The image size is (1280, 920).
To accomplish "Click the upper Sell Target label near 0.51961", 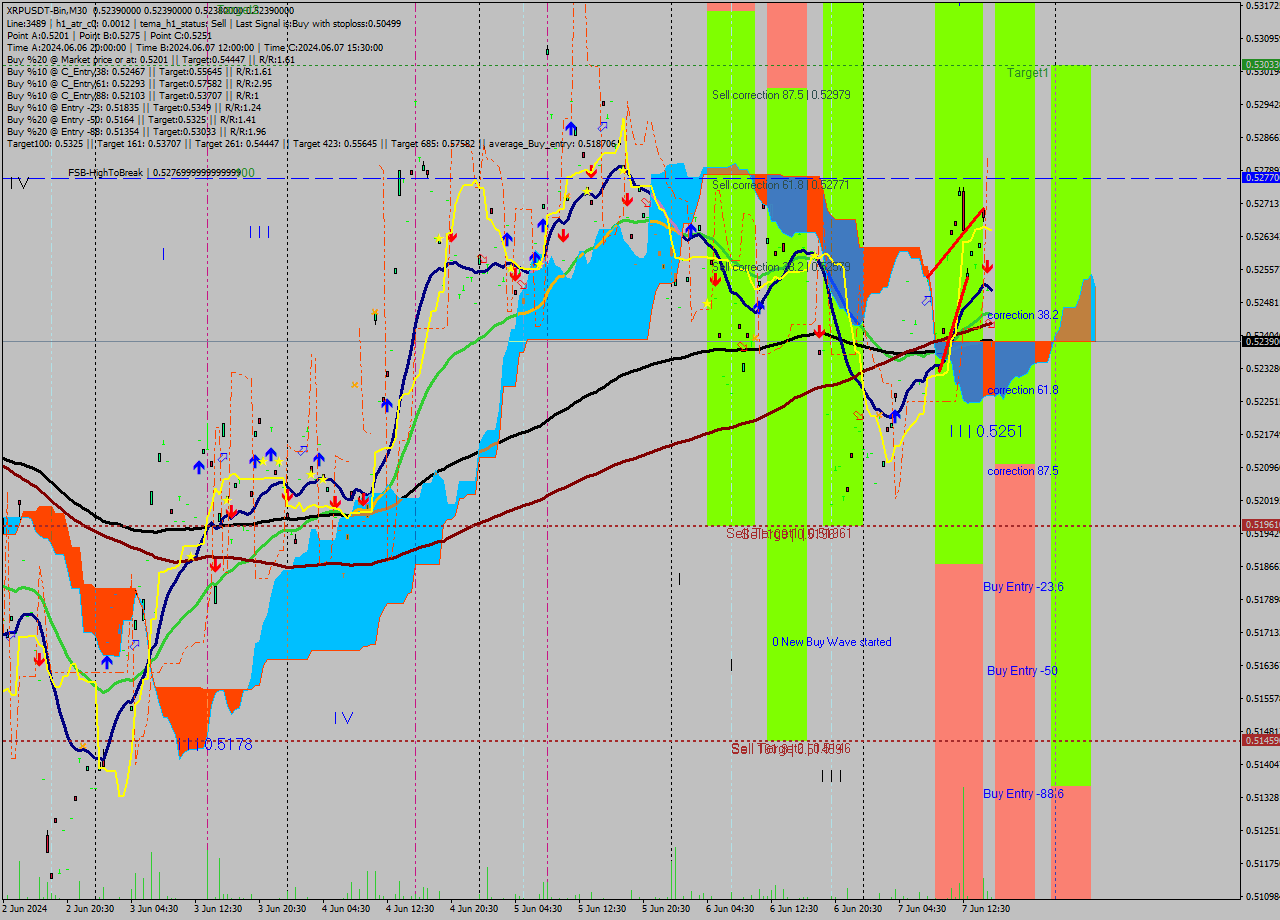I will pos(788,534).
